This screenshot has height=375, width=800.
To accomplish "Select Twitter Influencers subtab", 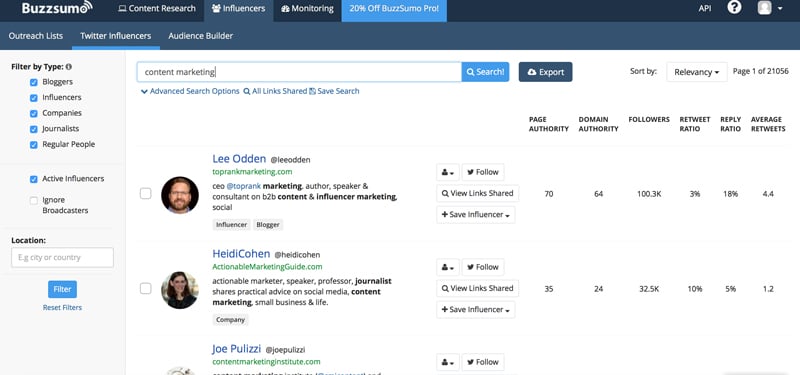I will pos(116,36).
